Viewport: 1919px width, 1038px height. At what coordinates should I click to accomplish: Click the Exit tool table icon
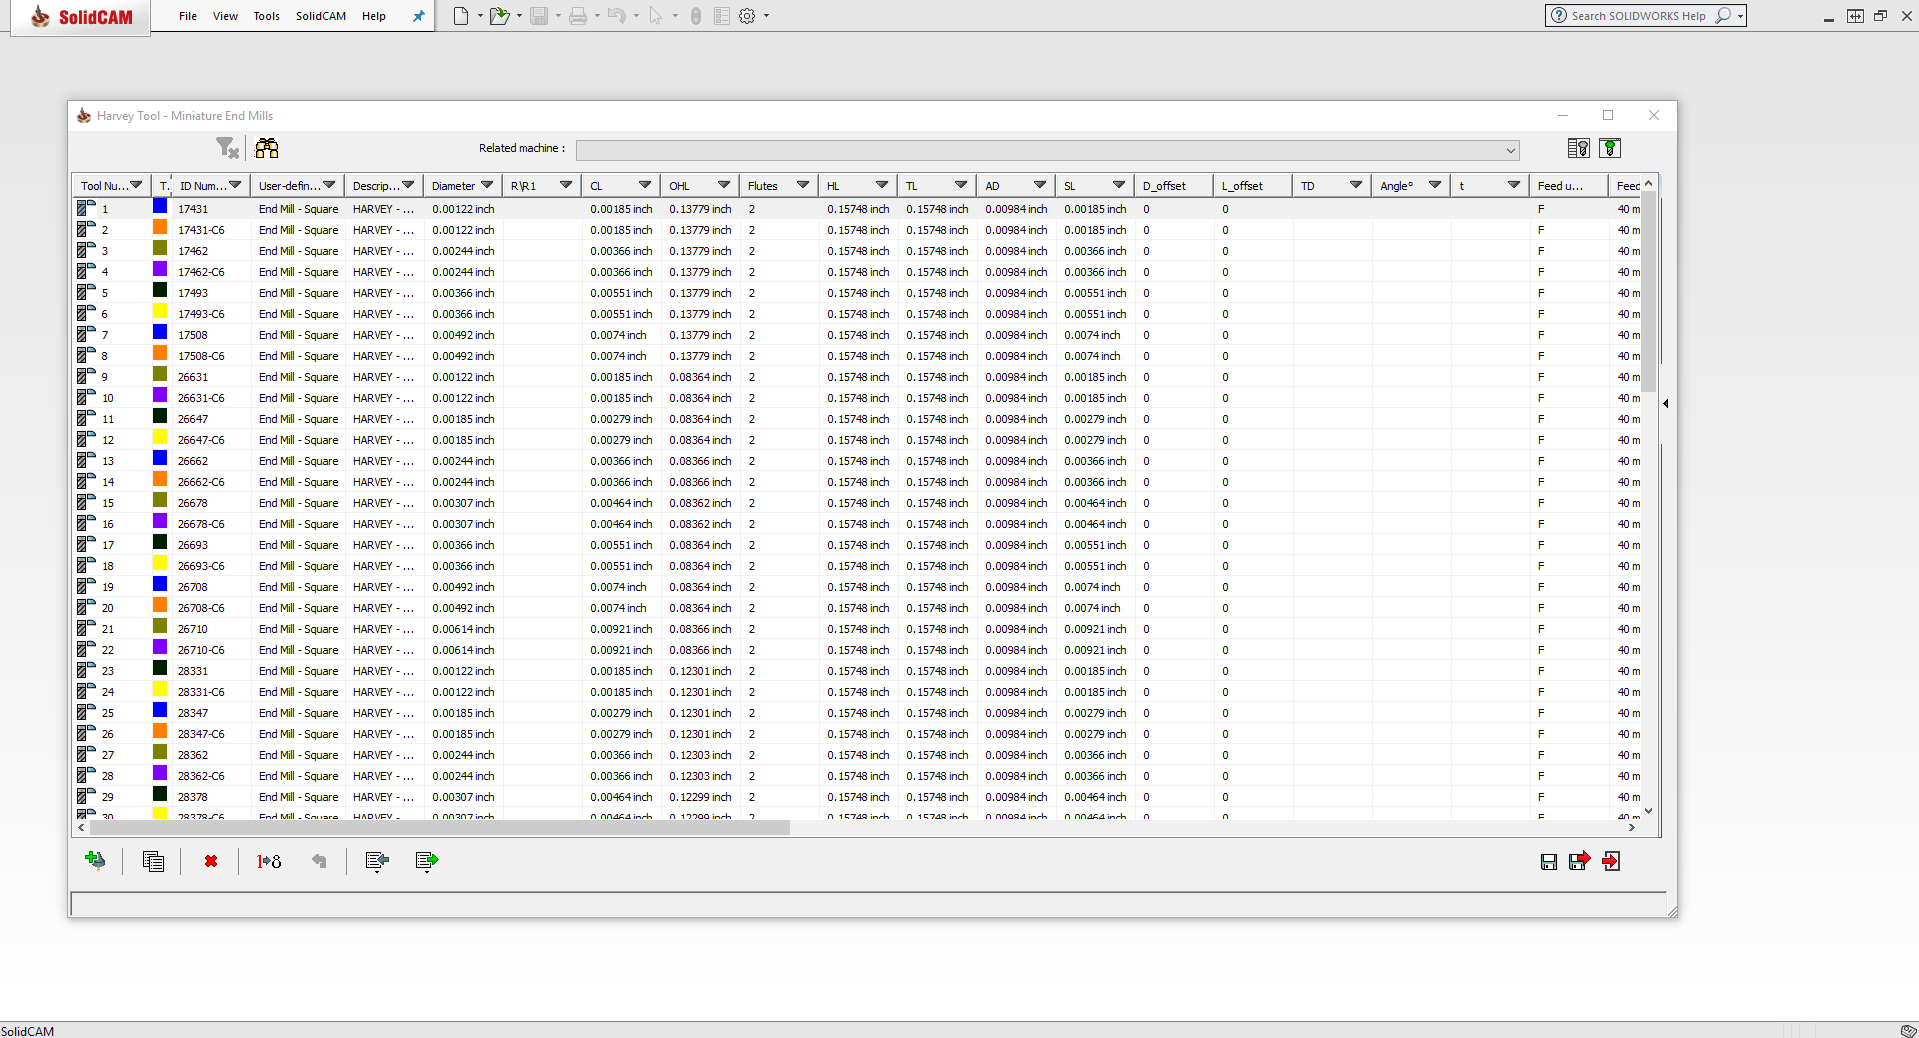point(1611,861)
